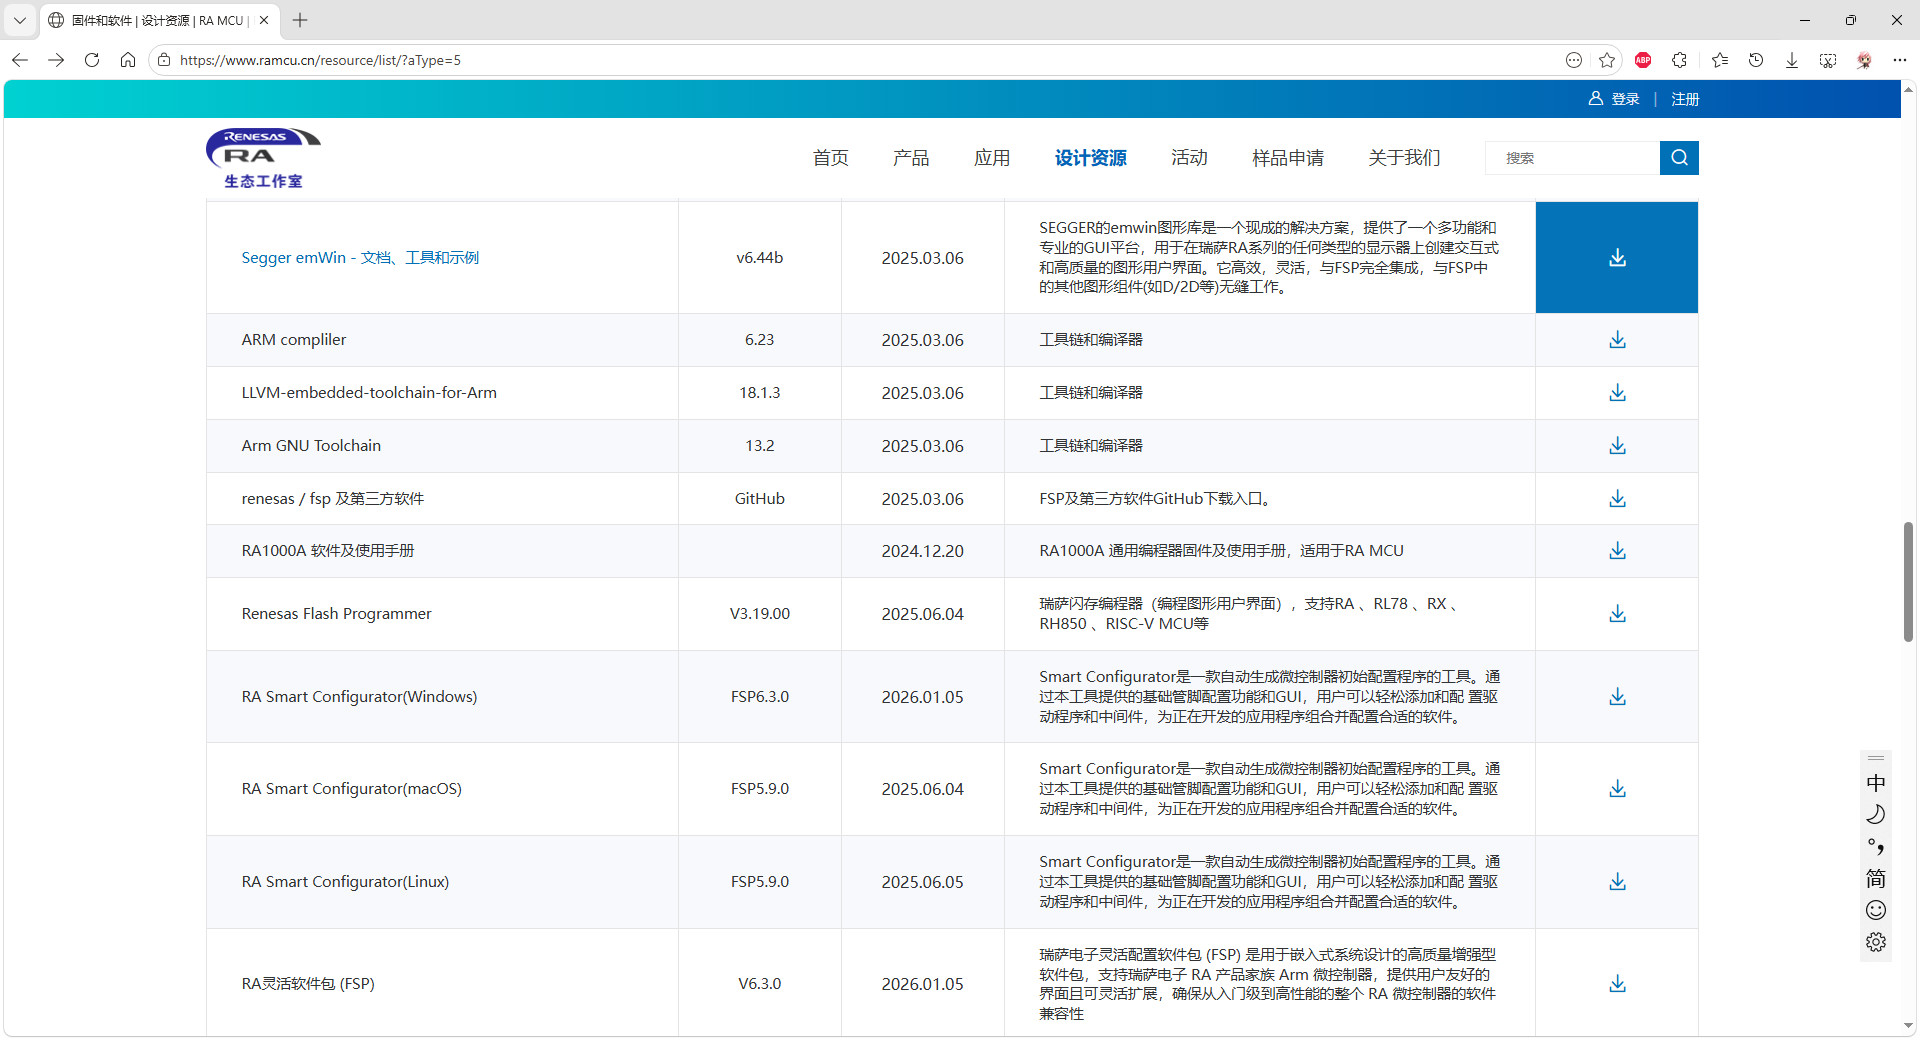
Task: Toggle the IME half-moon width mode
Action: click(x=1876, y=815)
